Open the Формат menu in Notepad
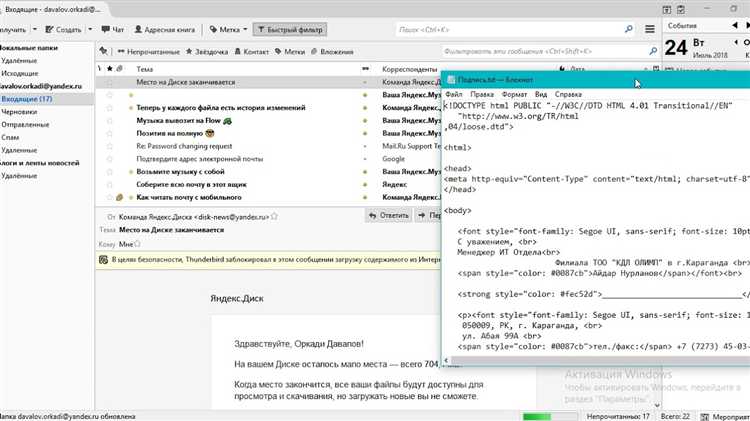Viewport: 750px width, 421px height. [x=514, y=94]
